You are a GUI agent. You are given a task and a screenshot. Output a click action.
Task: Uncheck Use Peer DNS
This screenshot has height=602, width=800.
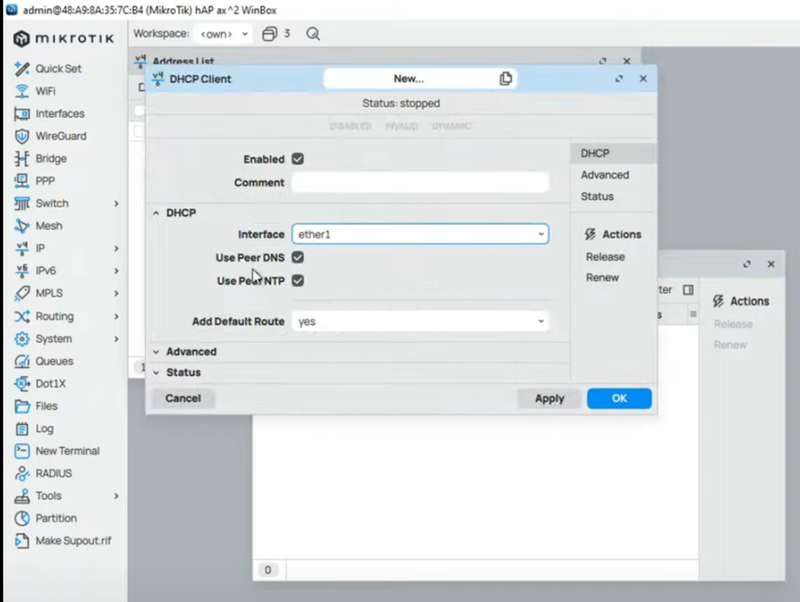297,257
